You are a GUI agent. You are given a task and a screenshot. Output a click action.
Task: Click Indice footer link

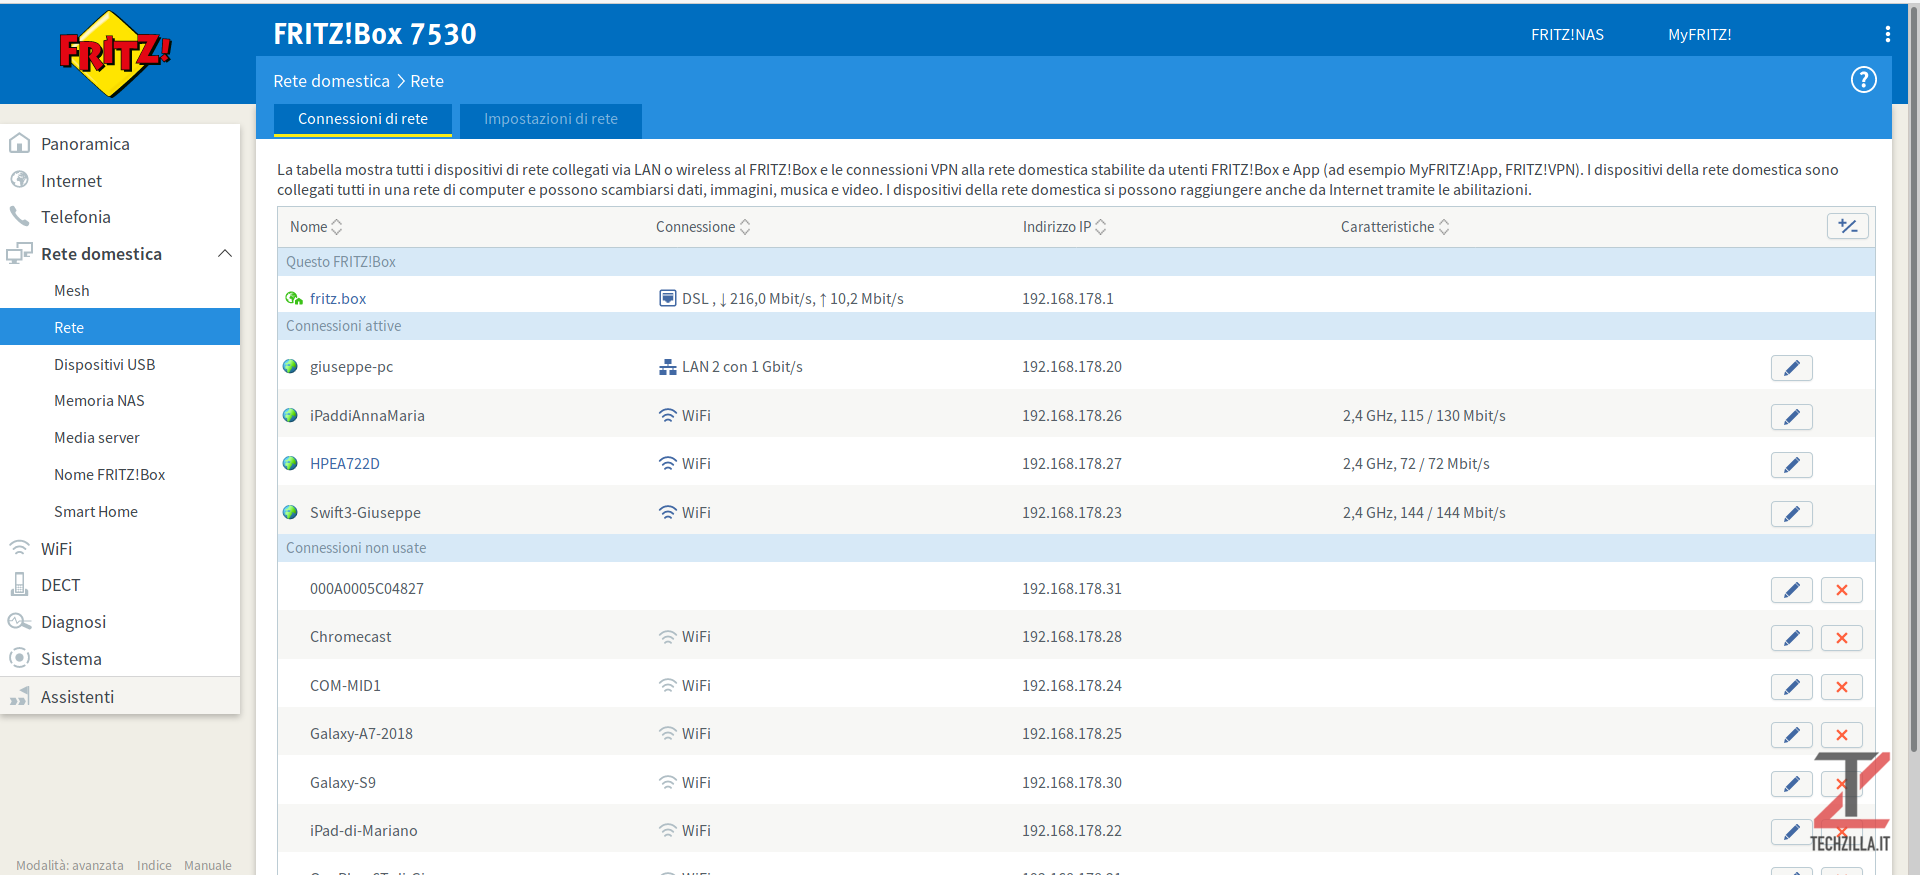(x=154, y=865)
